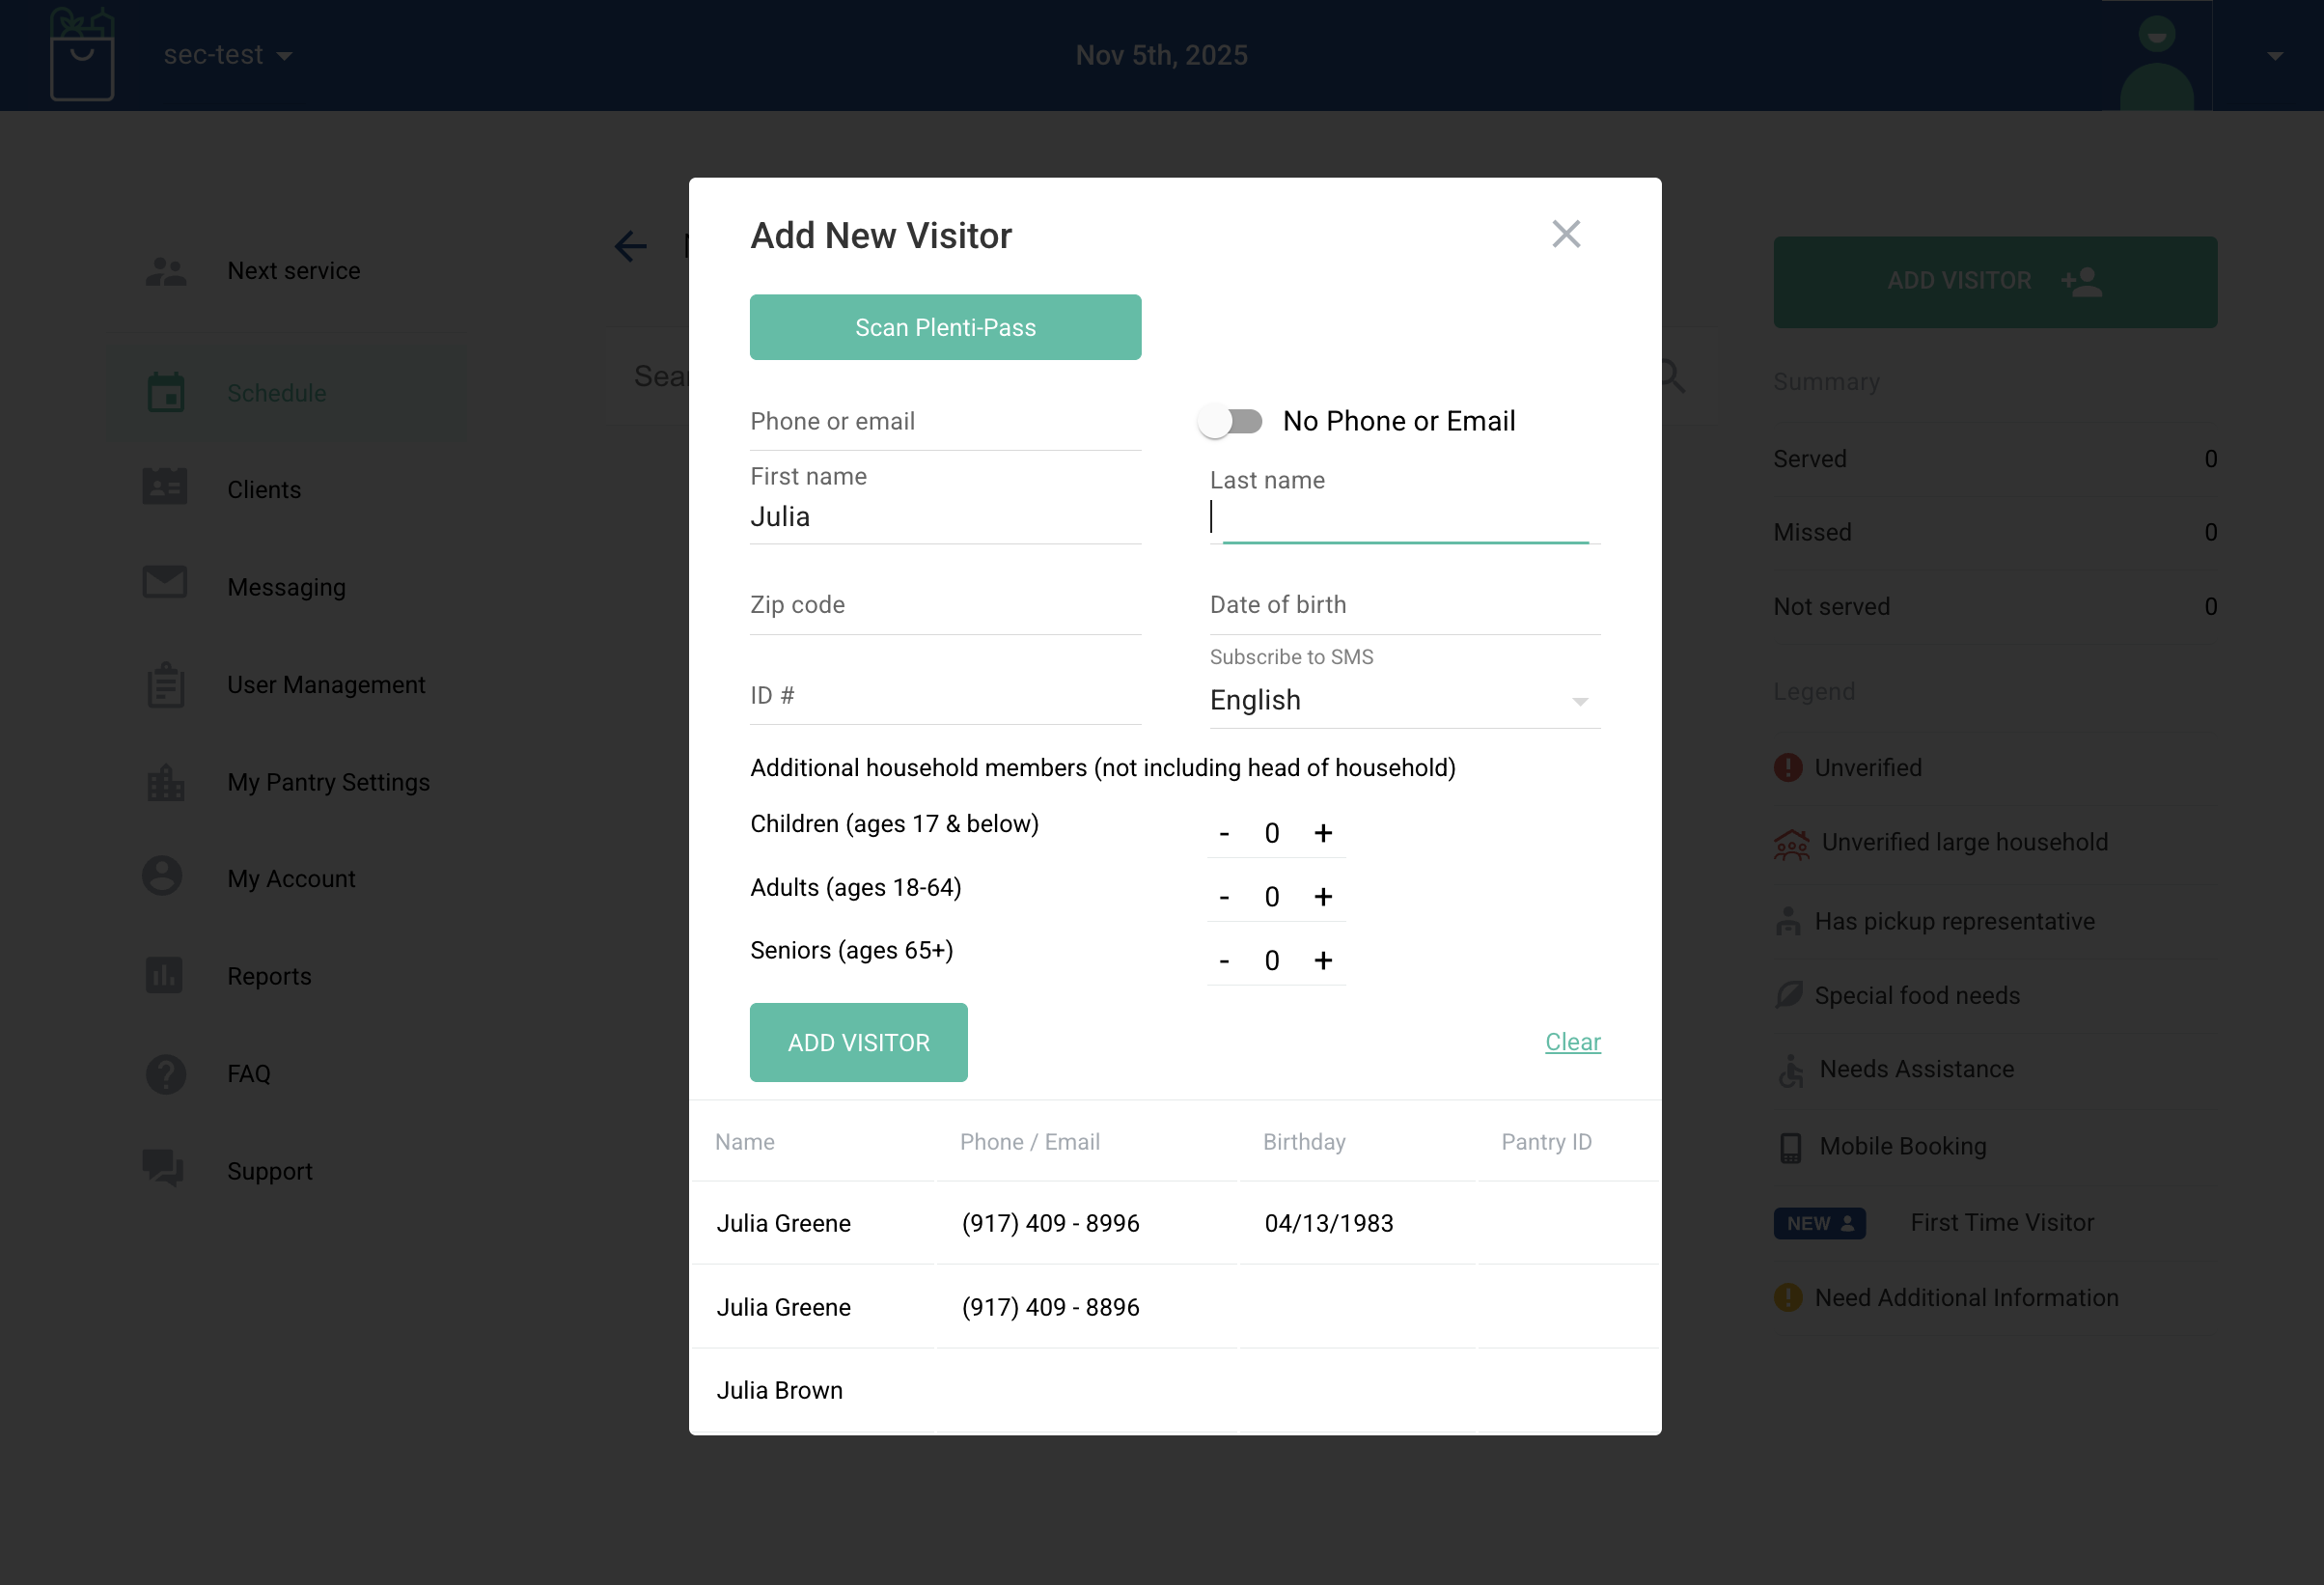Click the Reports chart icon
2324x1585 pixels.
[164, 975]
